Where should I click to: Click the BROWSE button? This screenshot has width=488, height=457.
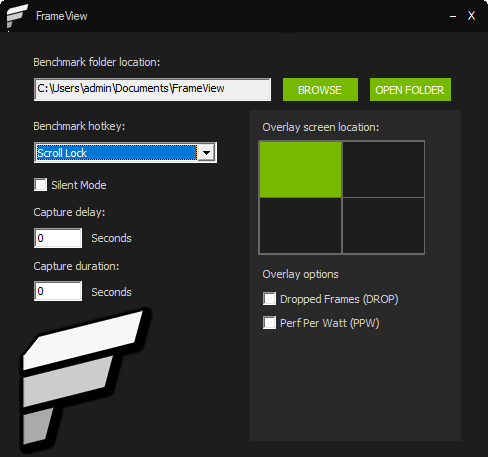pos(320,90)
